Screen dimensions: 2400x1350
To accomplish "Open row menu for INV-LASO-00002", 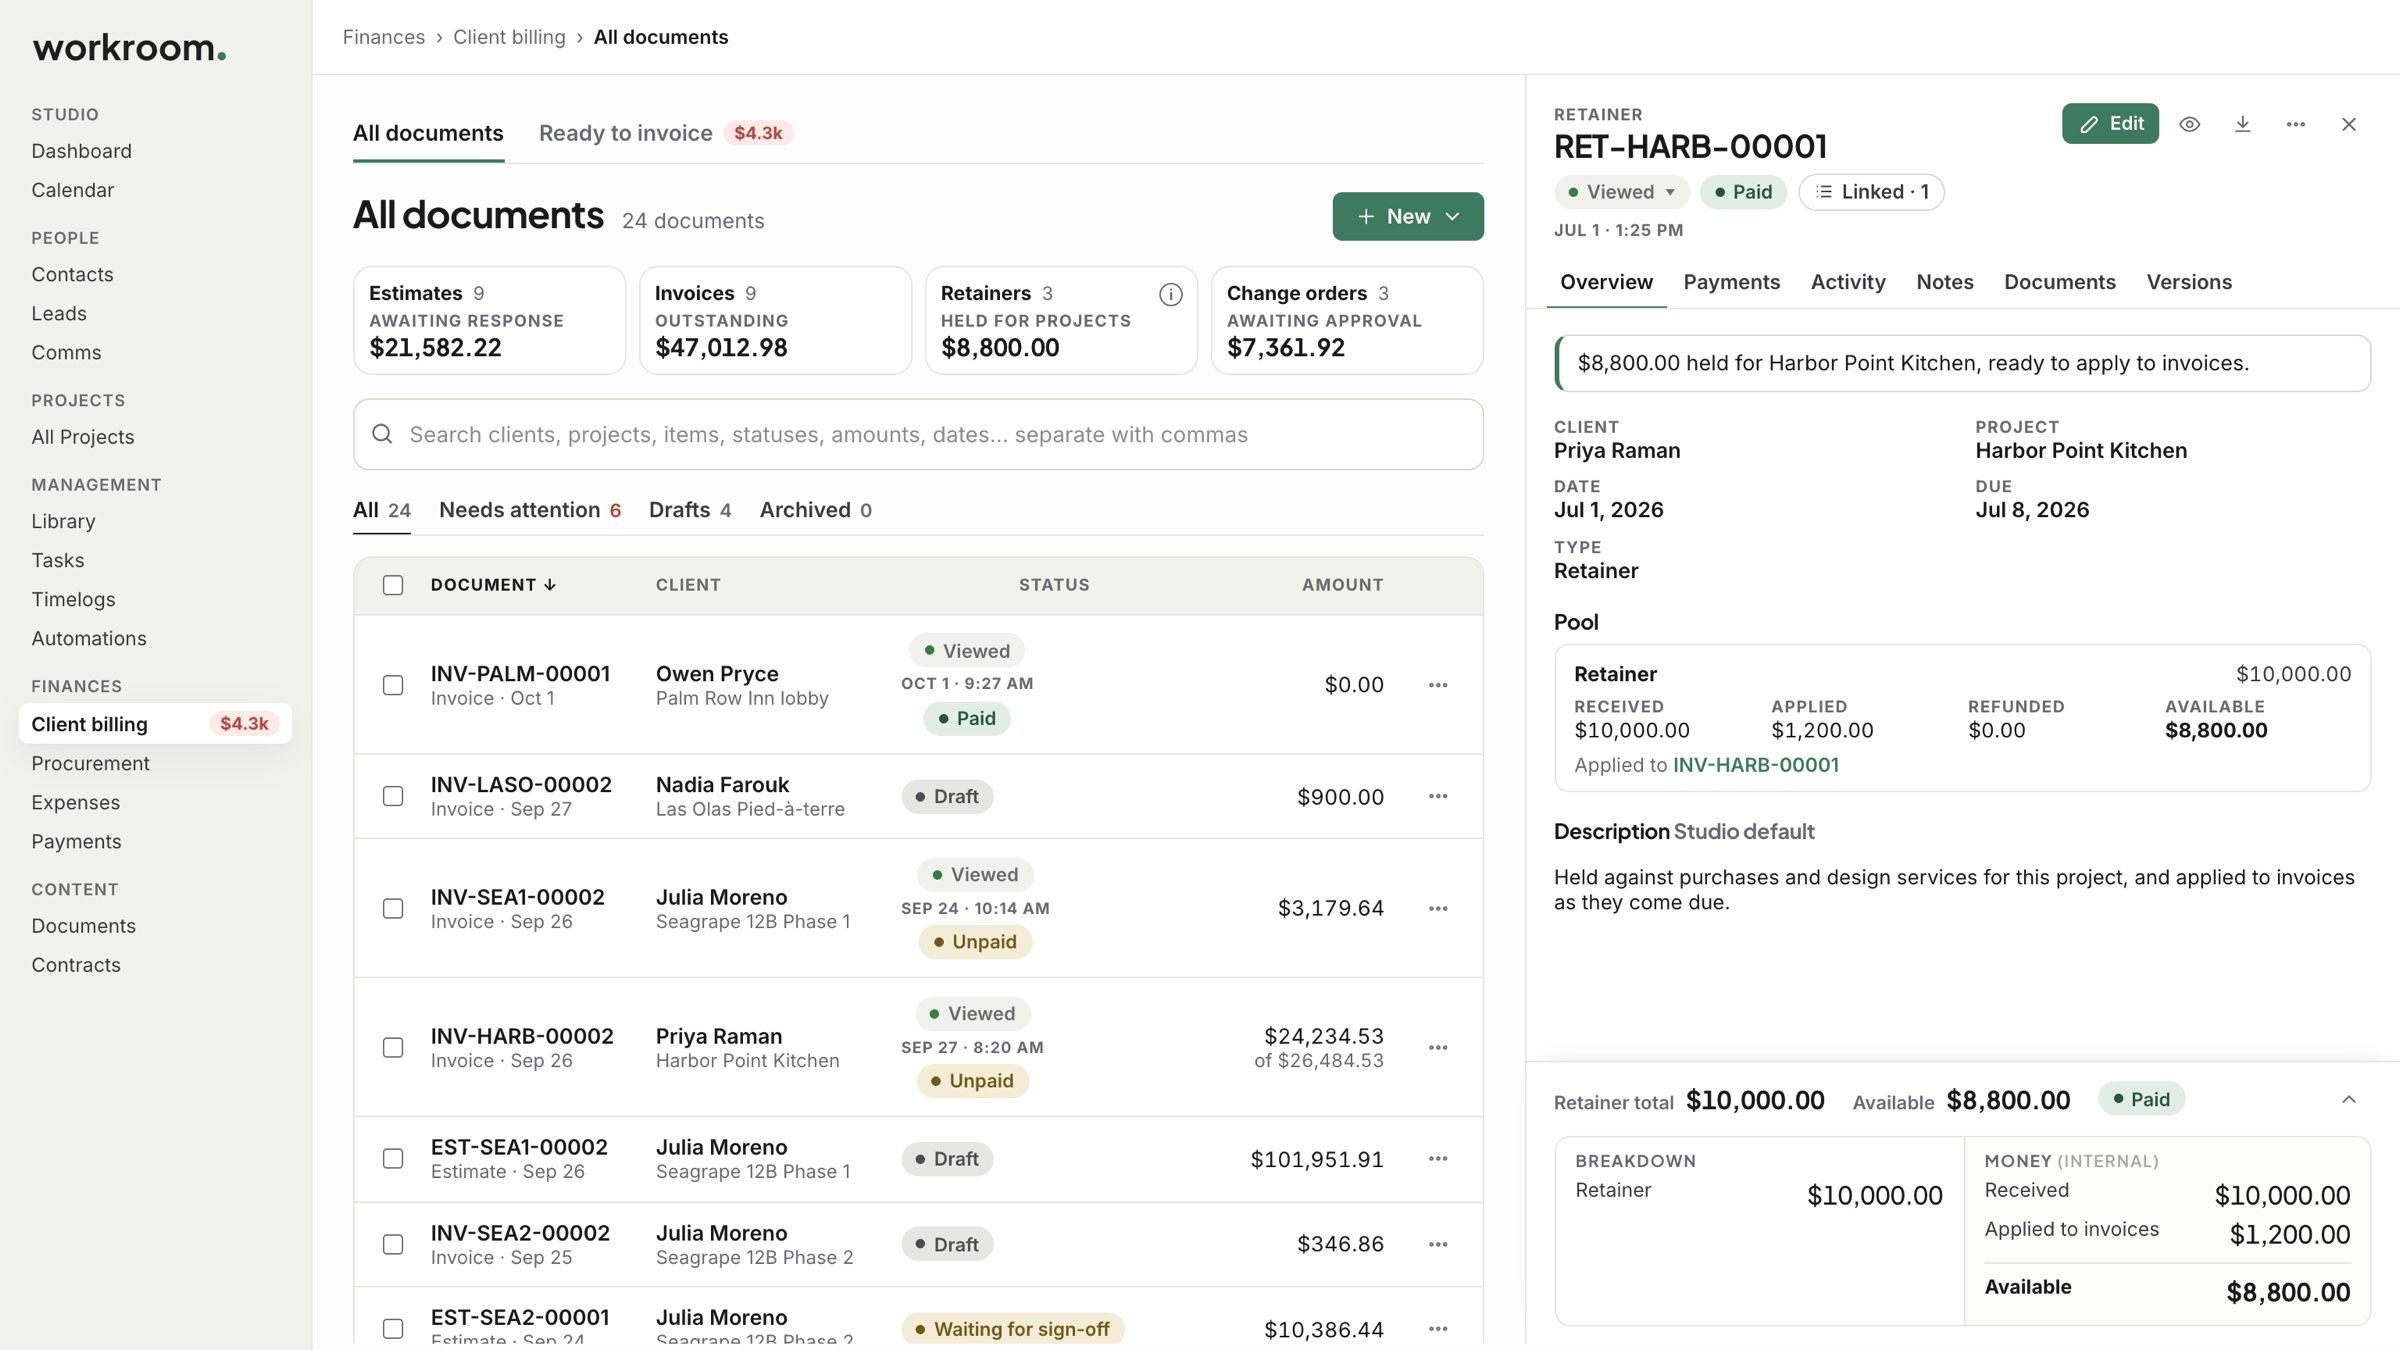I will (x=1438, y=797).
